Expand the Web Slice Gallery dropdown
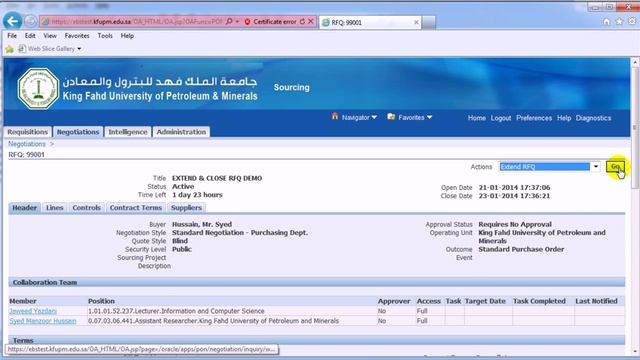Screen dimensions: 640x360 (x=79, y=49)
